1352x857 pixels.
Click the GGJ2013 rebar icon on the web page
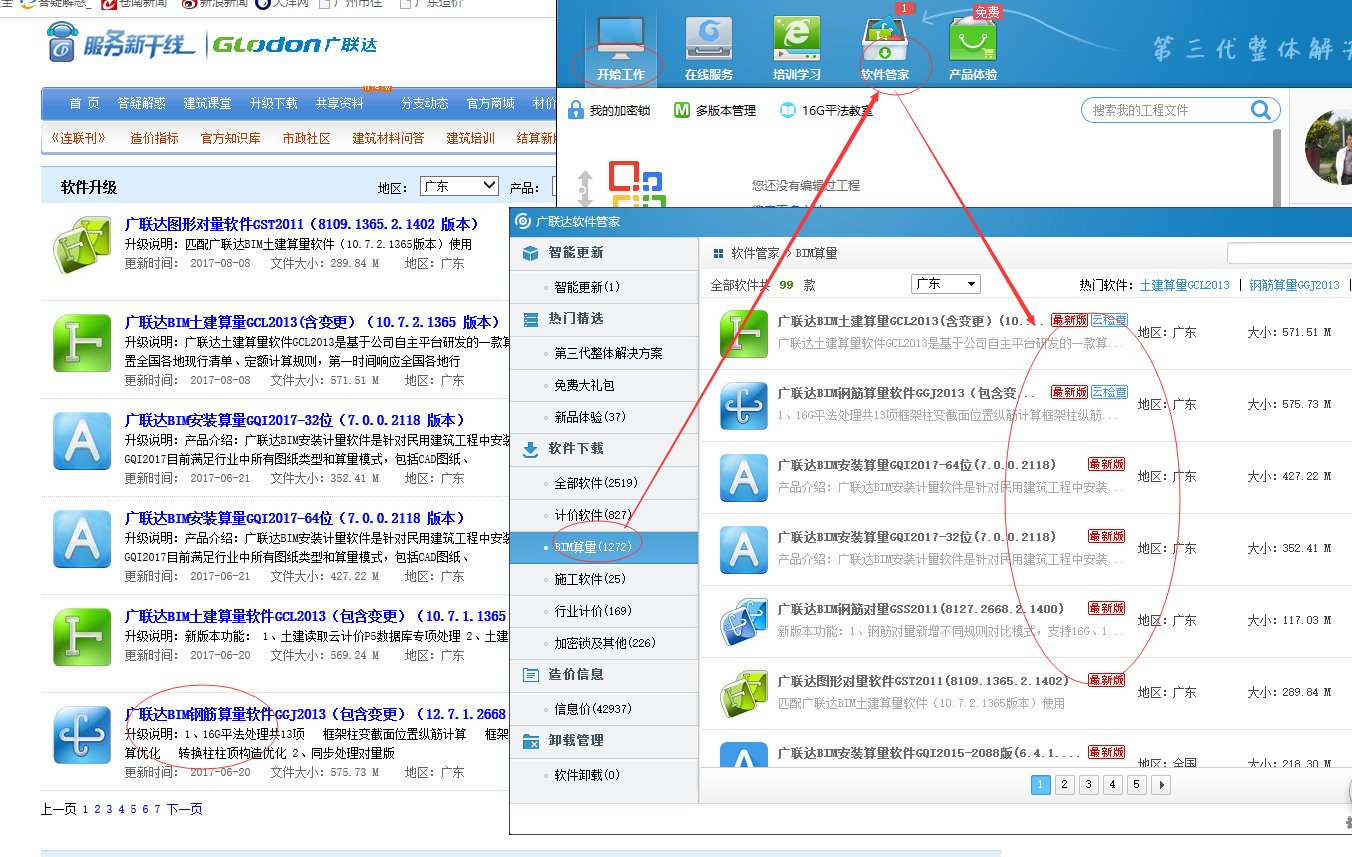[81, 734]
